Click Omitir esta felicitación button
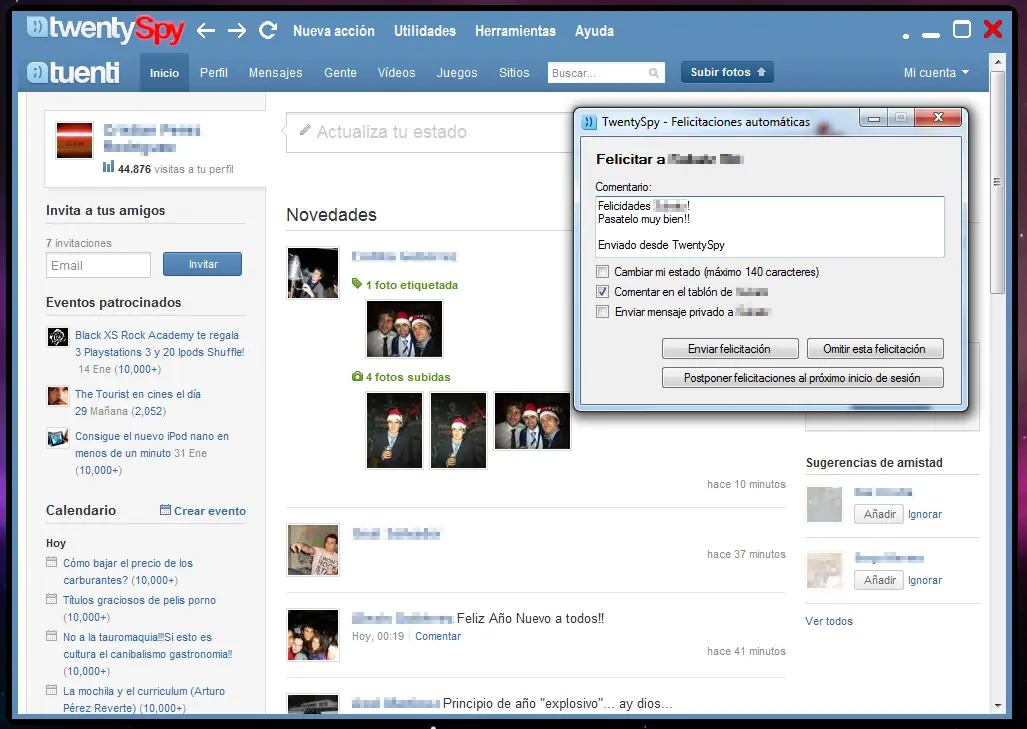 coord(874,348)
